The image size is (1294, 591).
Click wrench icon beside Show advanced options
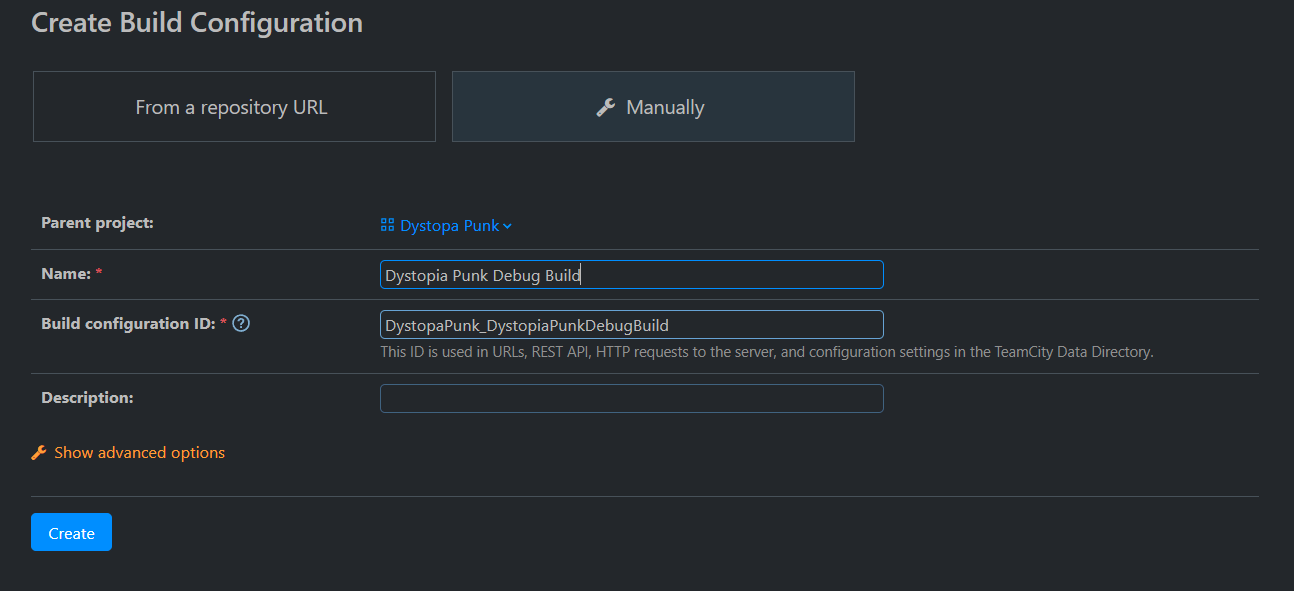39,453
